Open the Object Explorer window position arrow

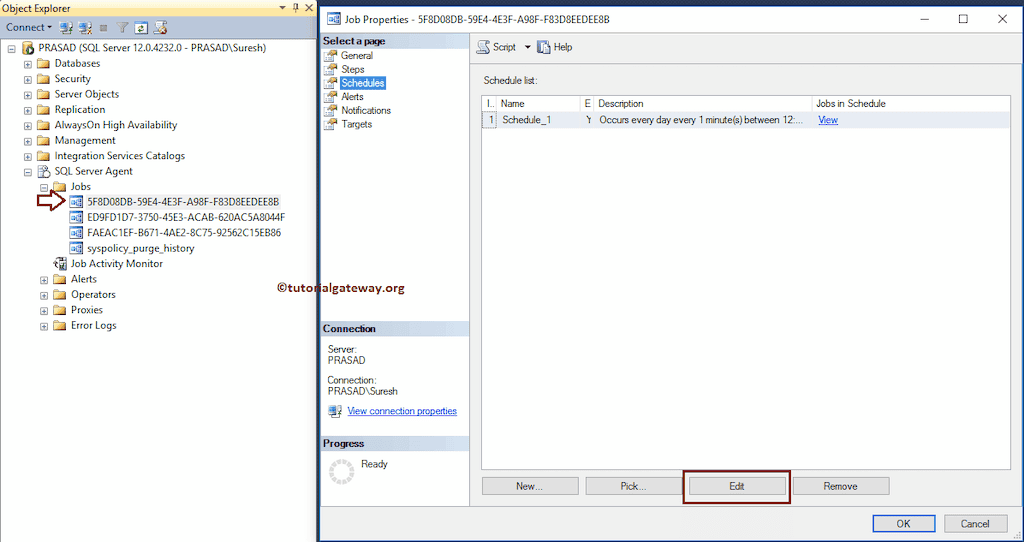(x=282, y=7)
